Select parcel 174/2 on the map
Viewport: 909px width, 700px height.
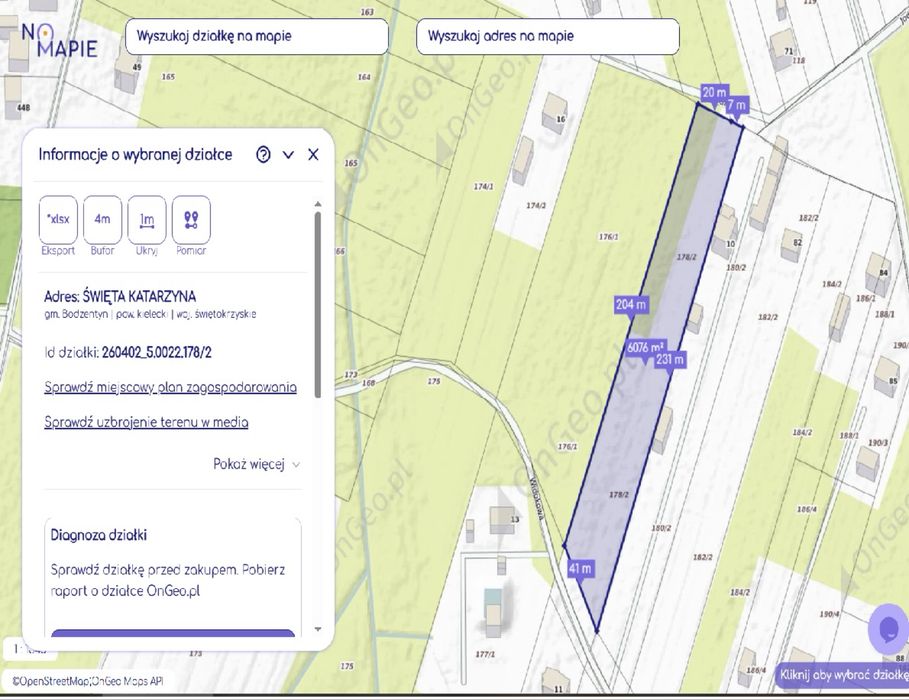pyautogui.click(x=535, y=205)
